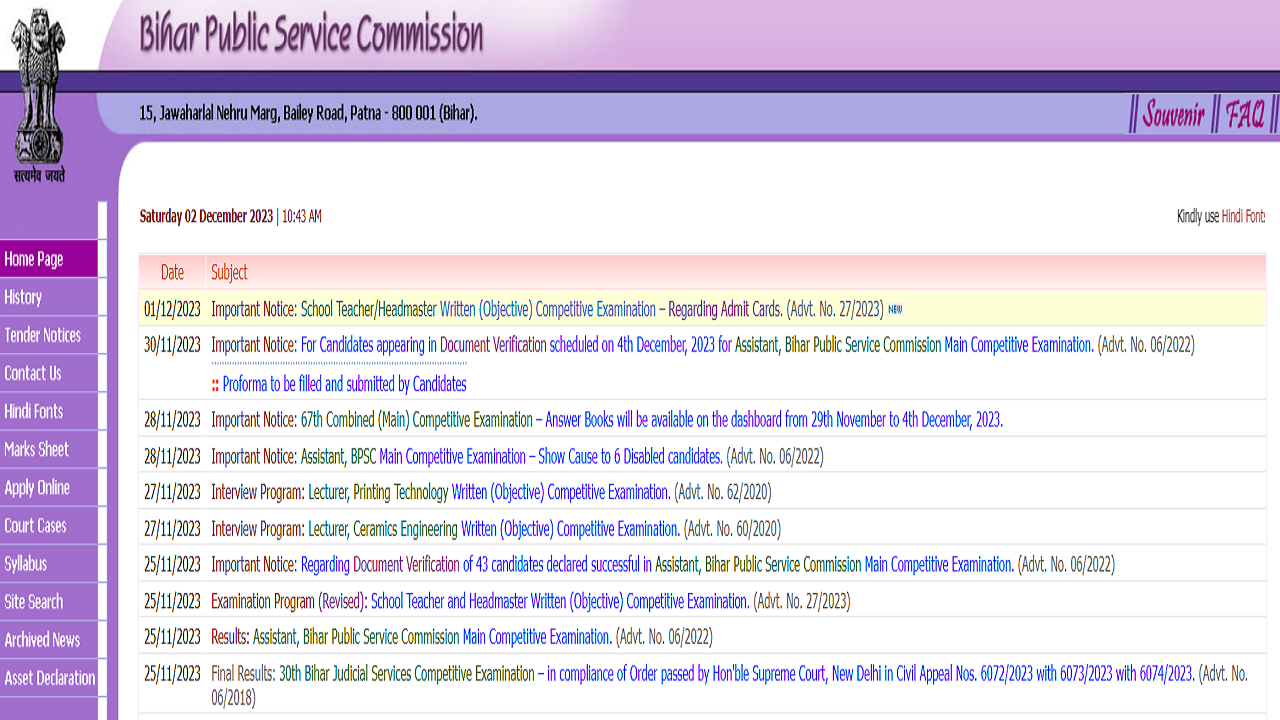View the Souvenir page
Screen dimensions: 1280x720
pyautogui.click(x=1174, y=114)
